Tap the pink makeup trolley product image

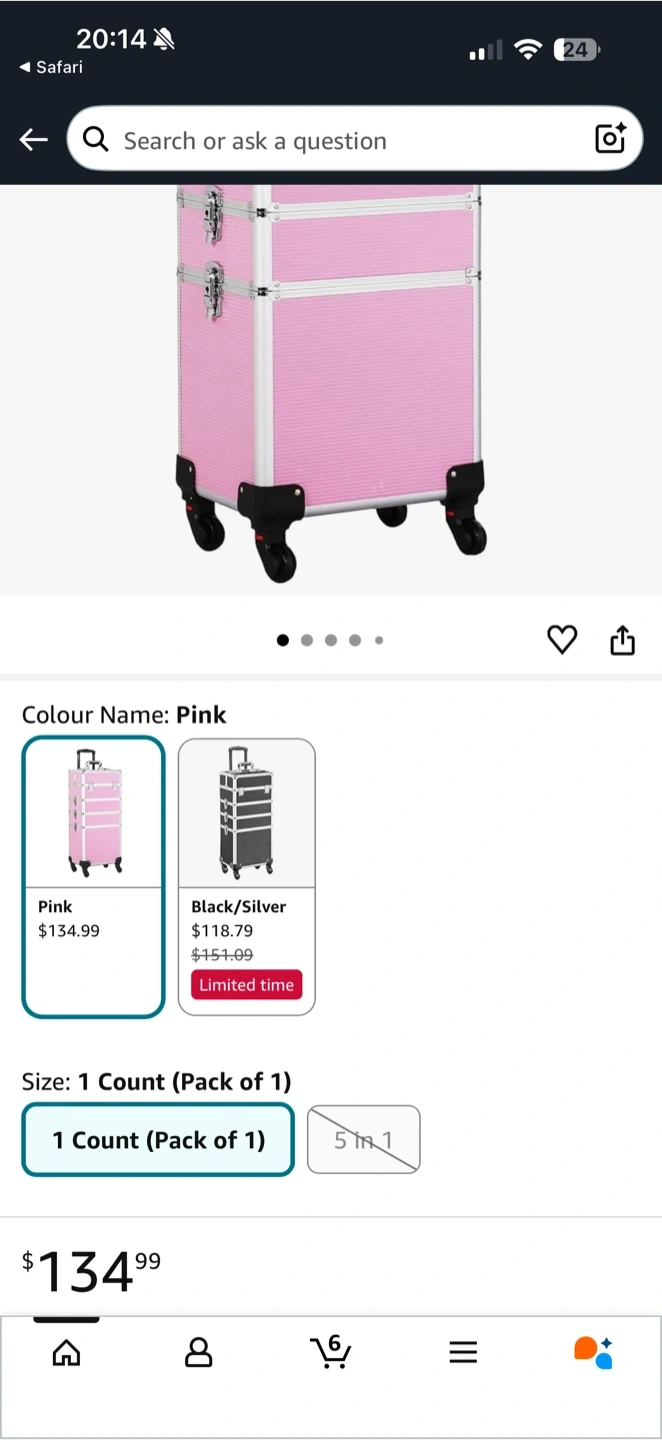point(330,380)
